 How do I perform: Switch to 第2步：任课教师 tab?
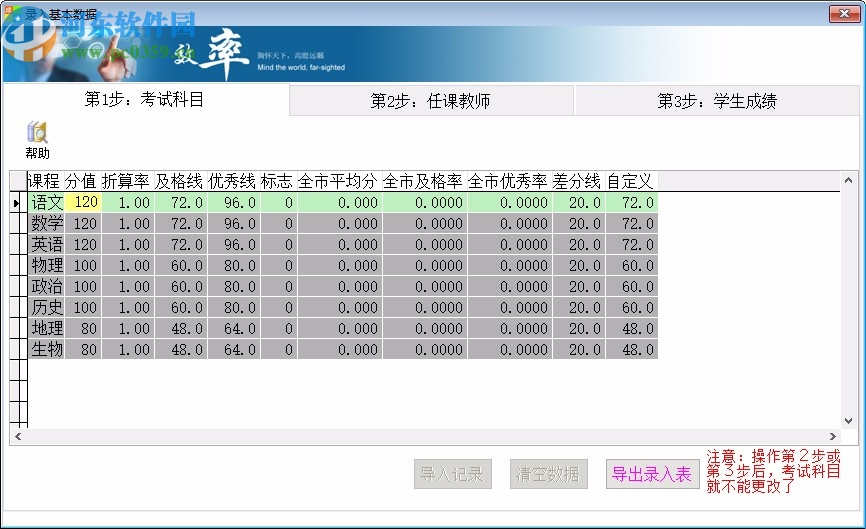431,101
